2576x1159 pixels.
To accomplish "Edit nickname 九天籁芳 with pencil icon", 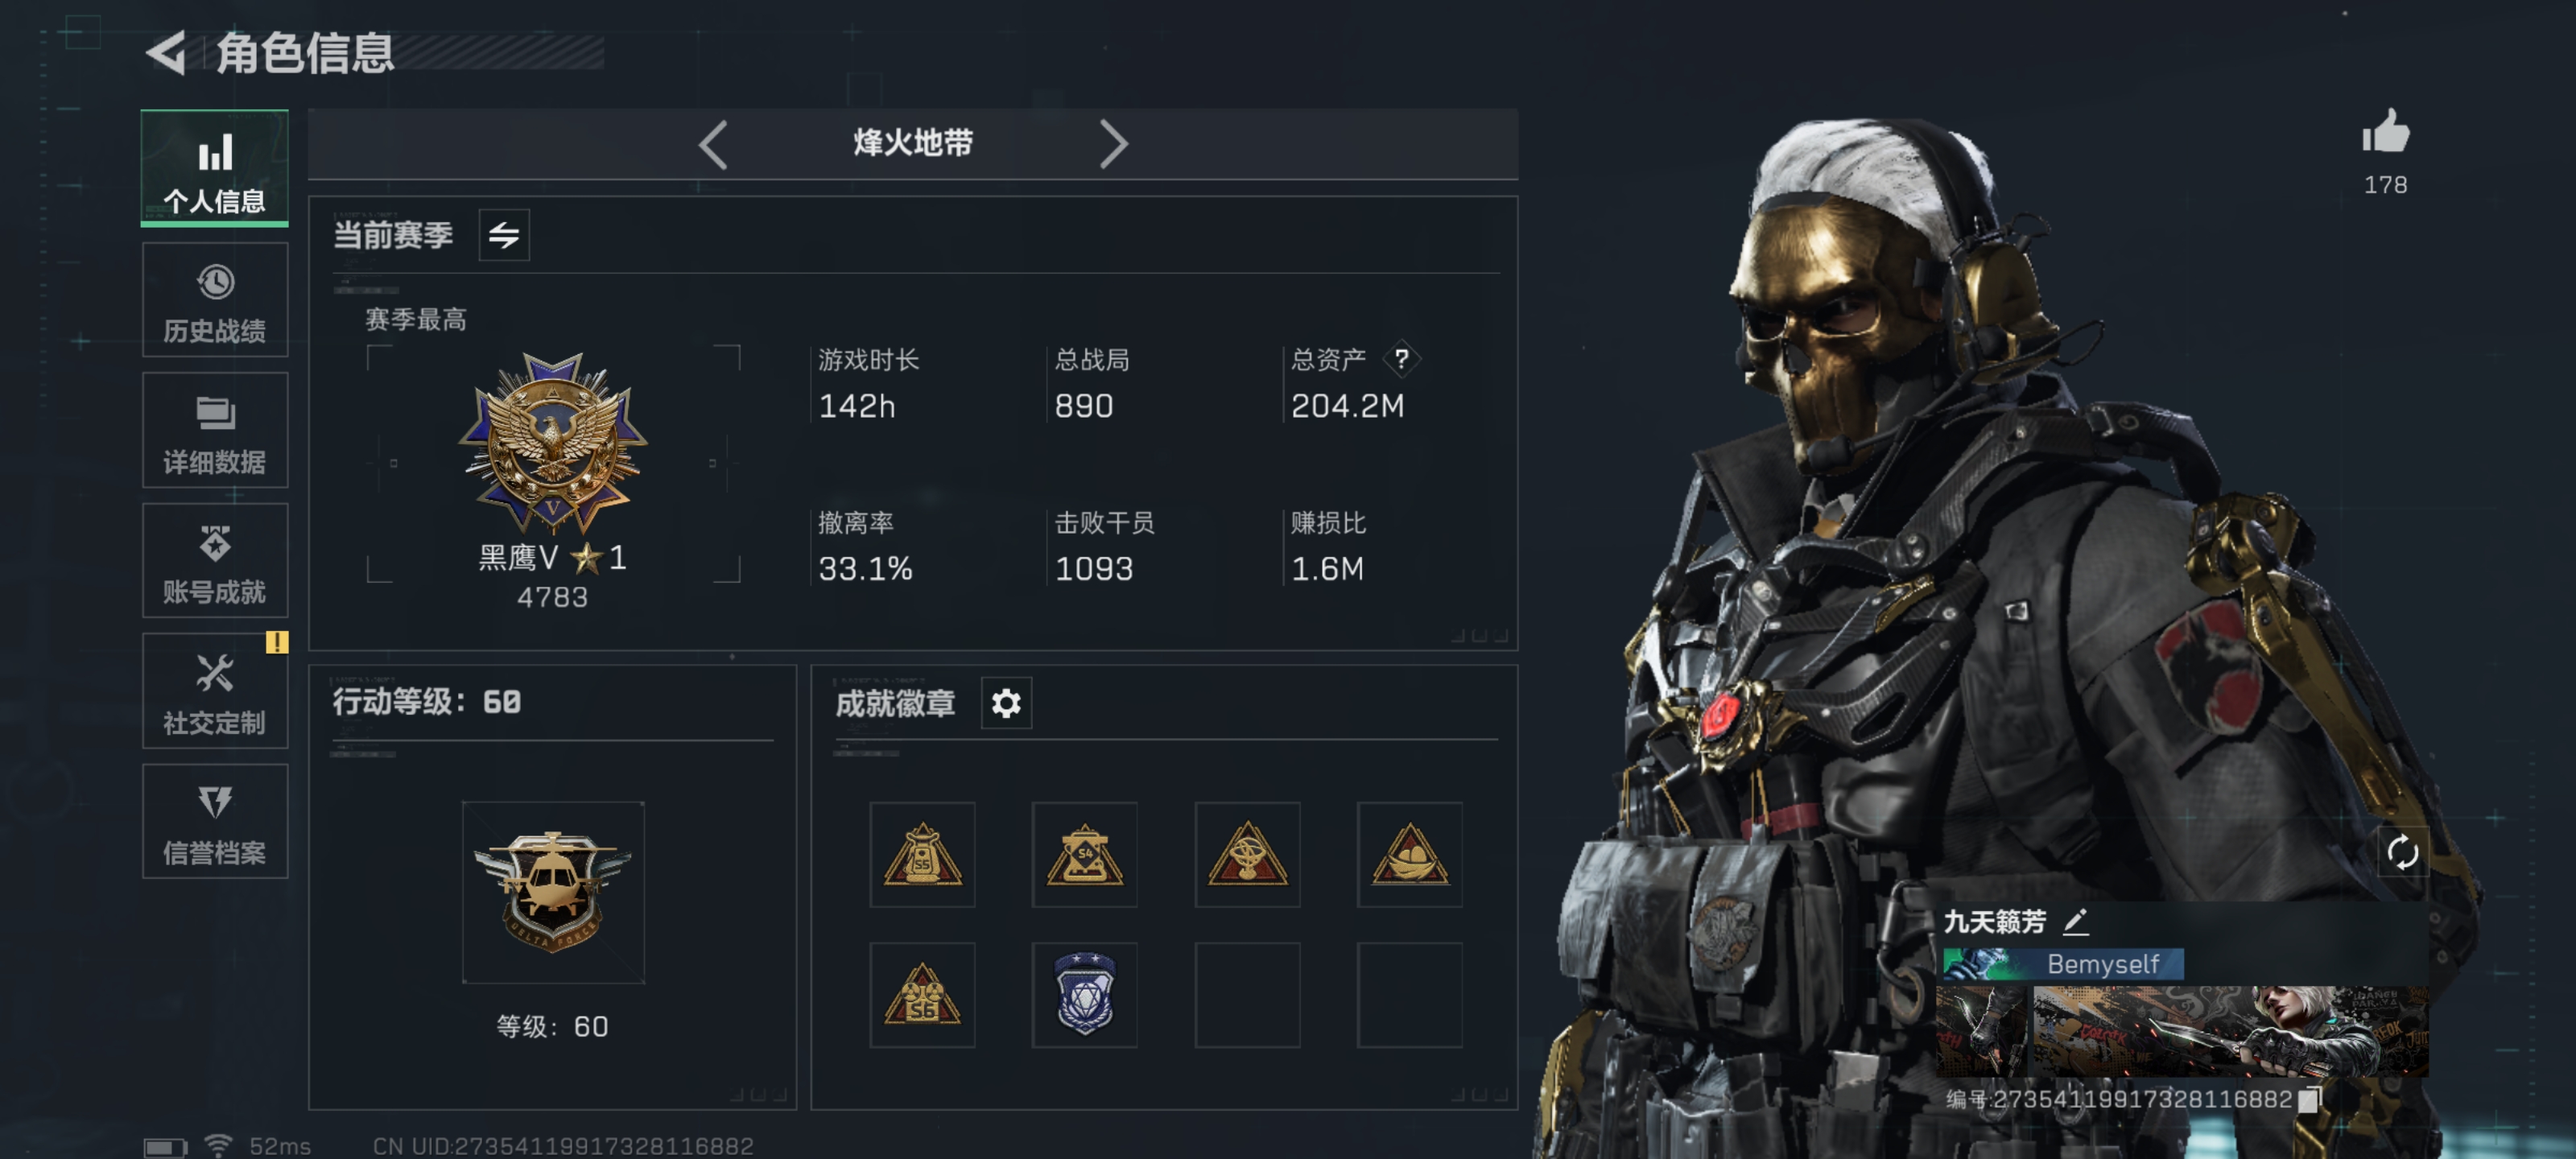I will tap(2076, 921).
